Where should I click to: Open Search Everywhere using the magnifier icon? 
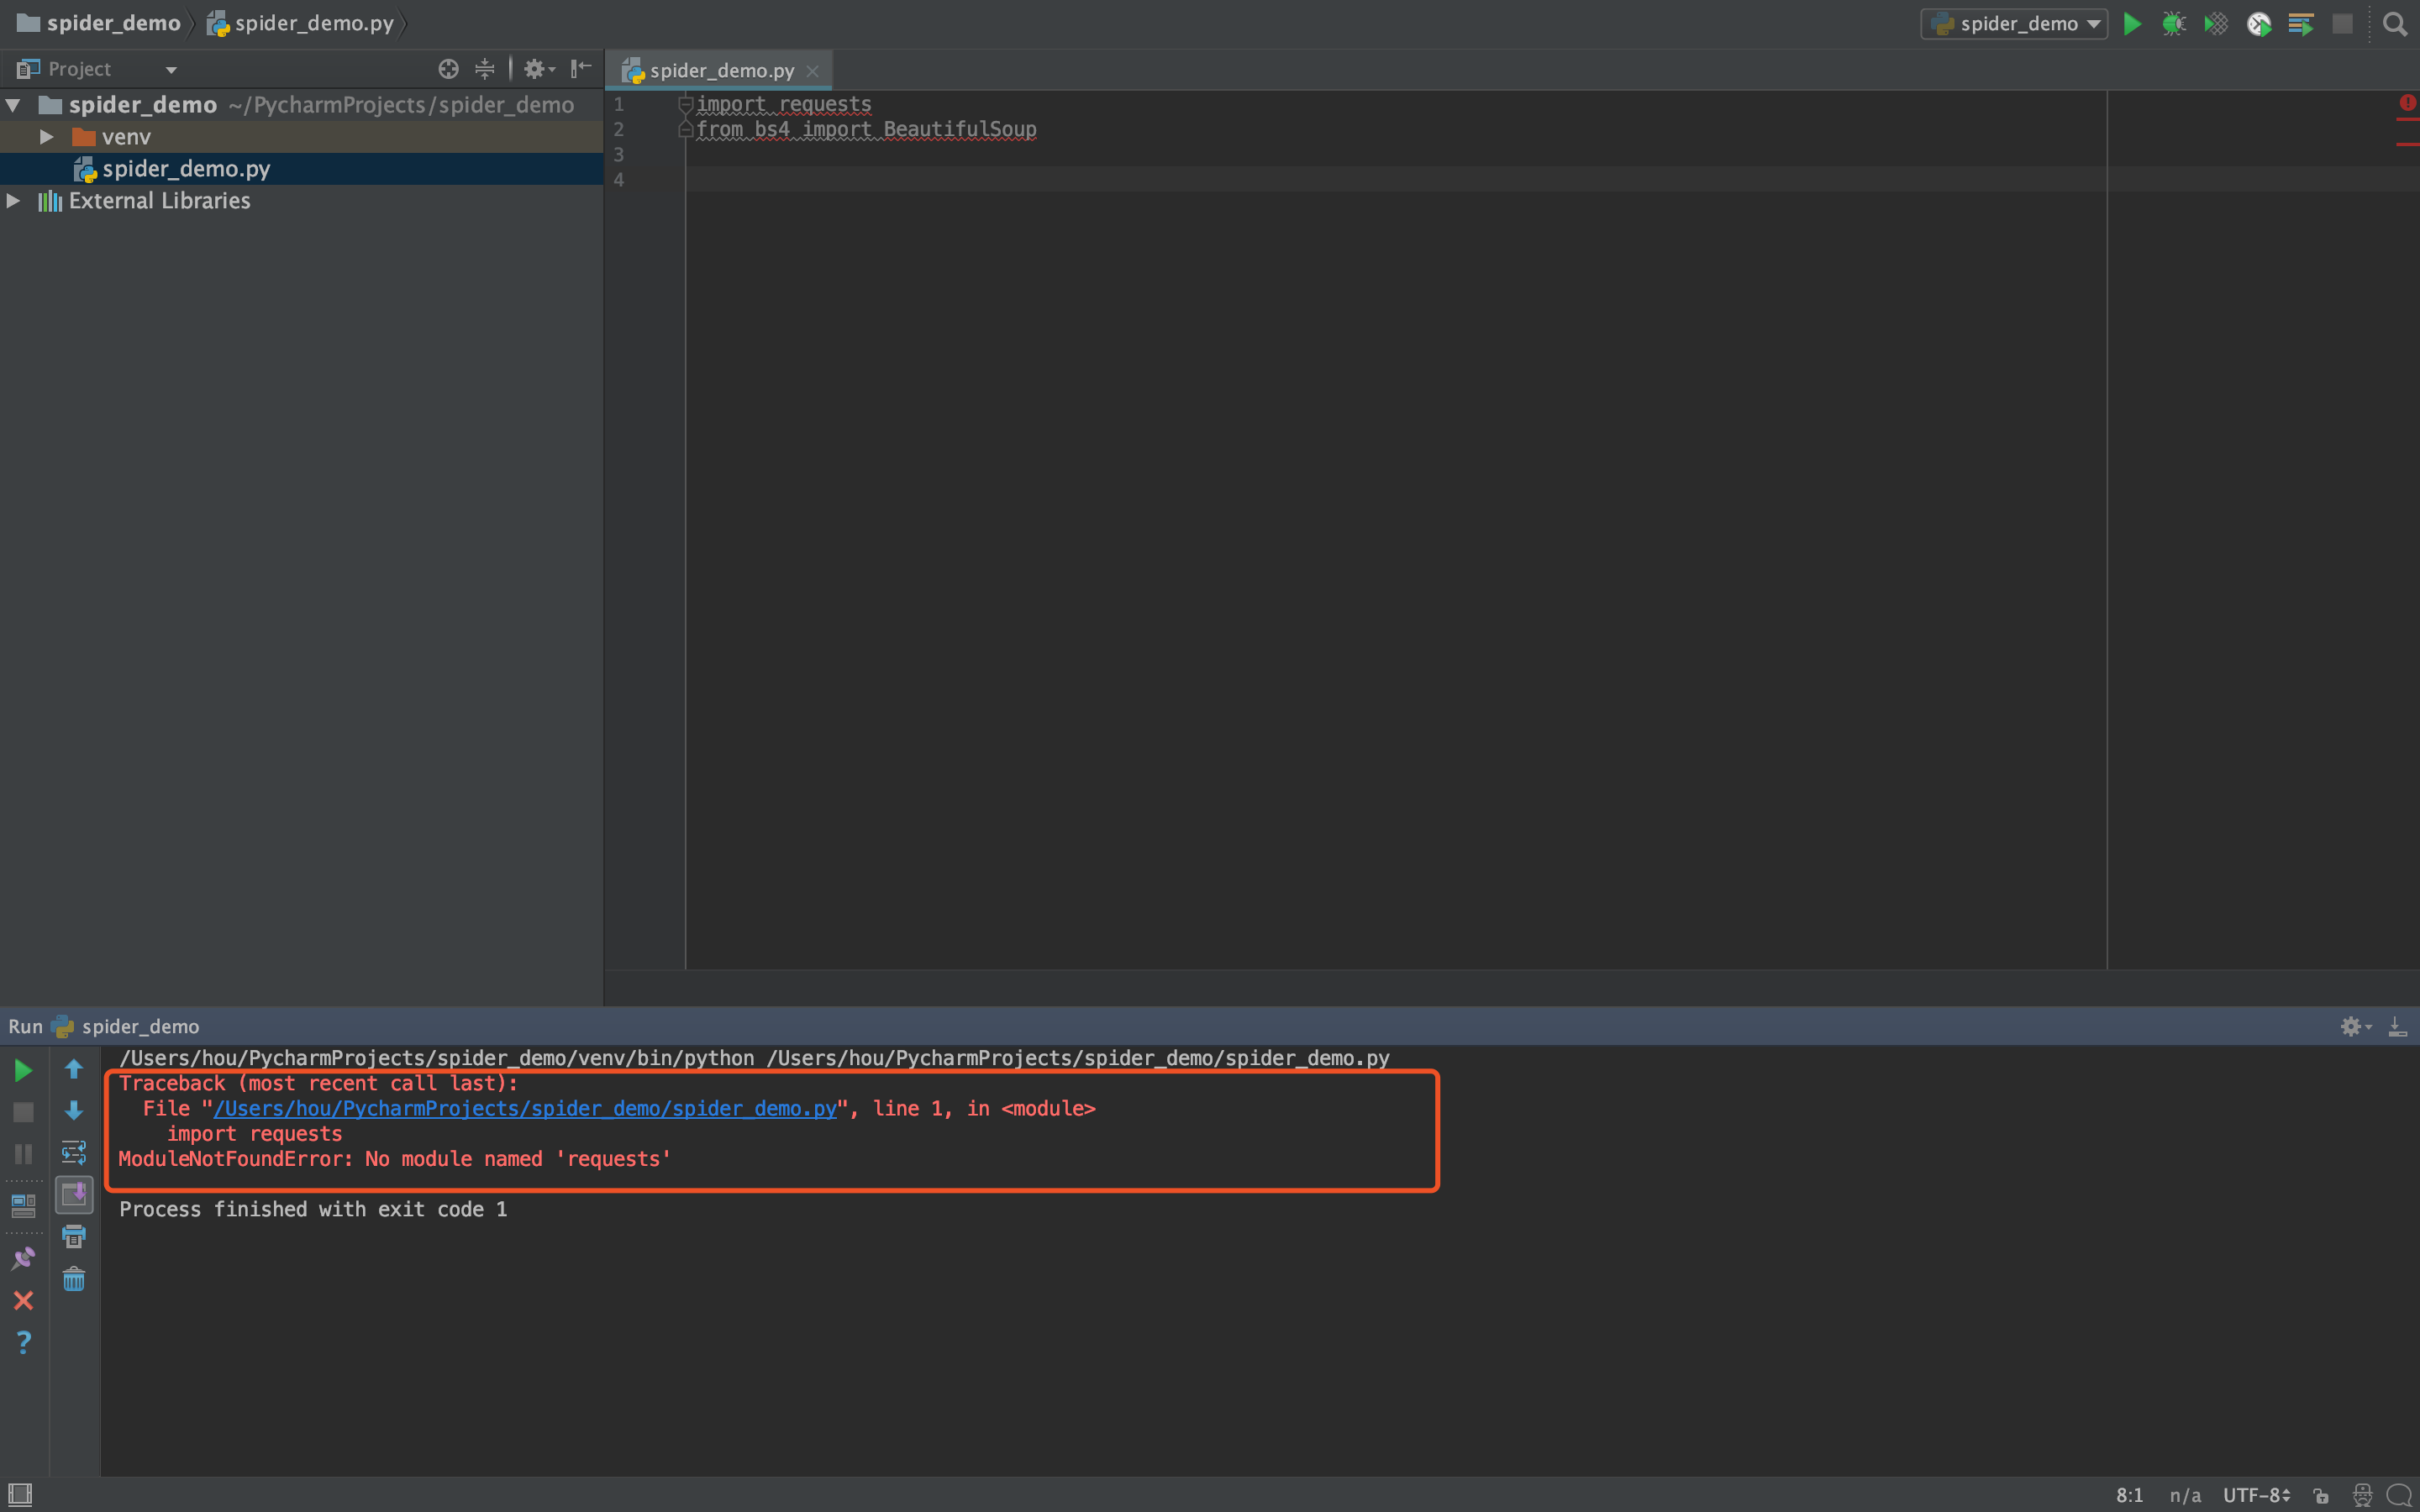click(x=2394, y=24)
